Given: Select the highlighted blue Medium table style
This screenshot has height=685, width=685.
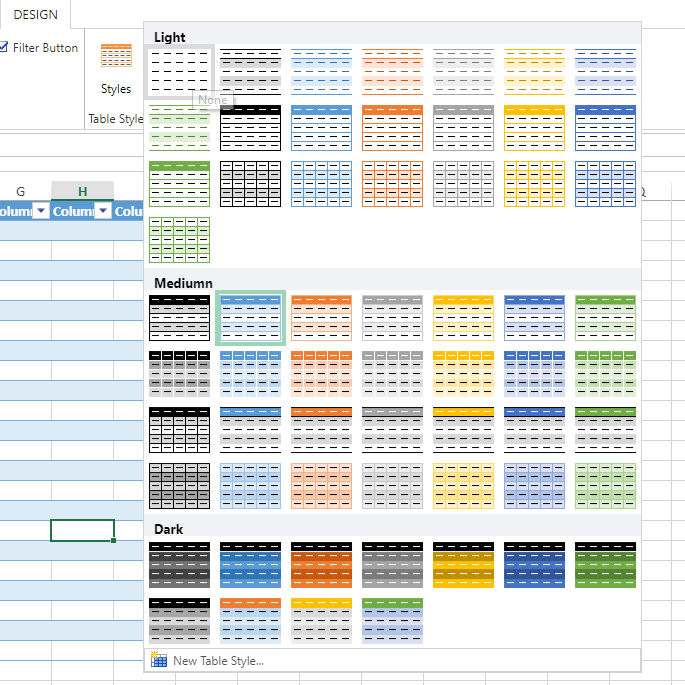Looking at the screenshot, I should point(250,318).
